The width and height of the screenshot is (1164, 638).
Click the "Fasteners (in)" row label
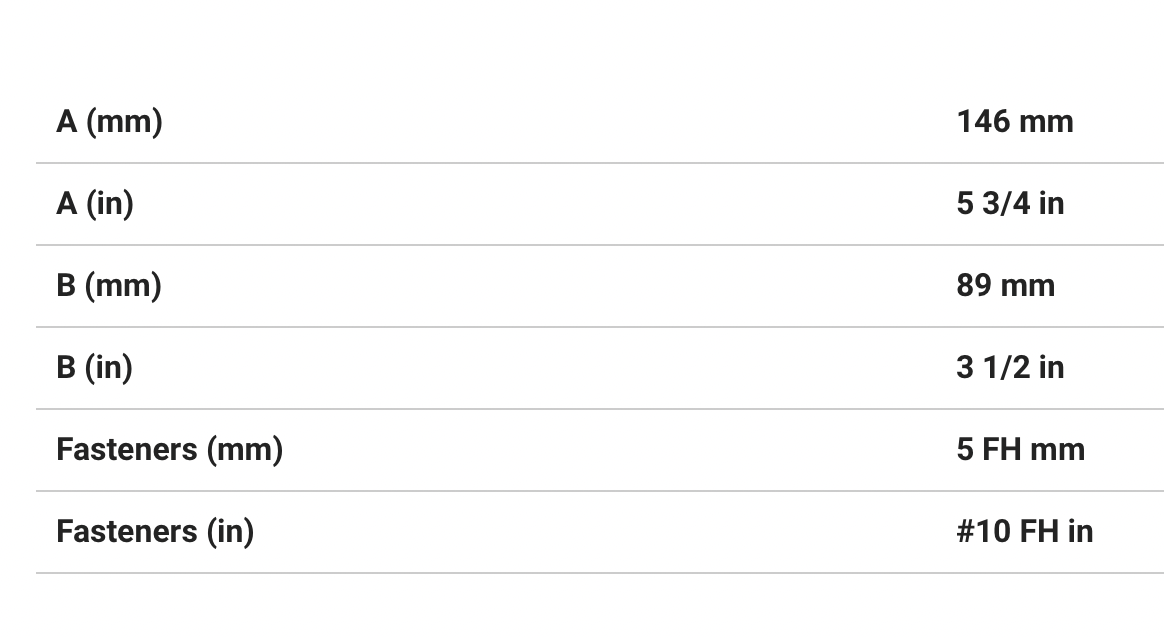point(155,532)
